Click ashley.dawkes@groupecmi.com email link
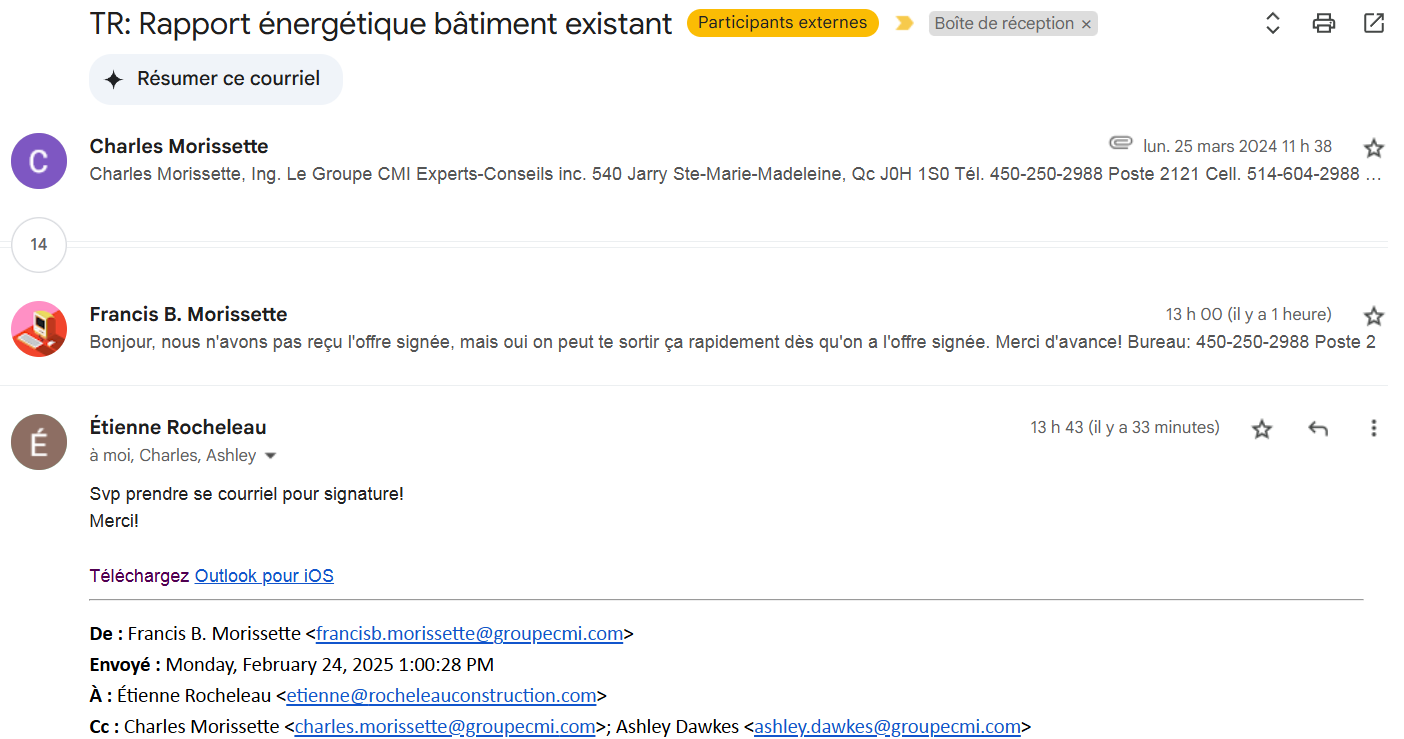Screen dimensions: 1404x739 887,727
